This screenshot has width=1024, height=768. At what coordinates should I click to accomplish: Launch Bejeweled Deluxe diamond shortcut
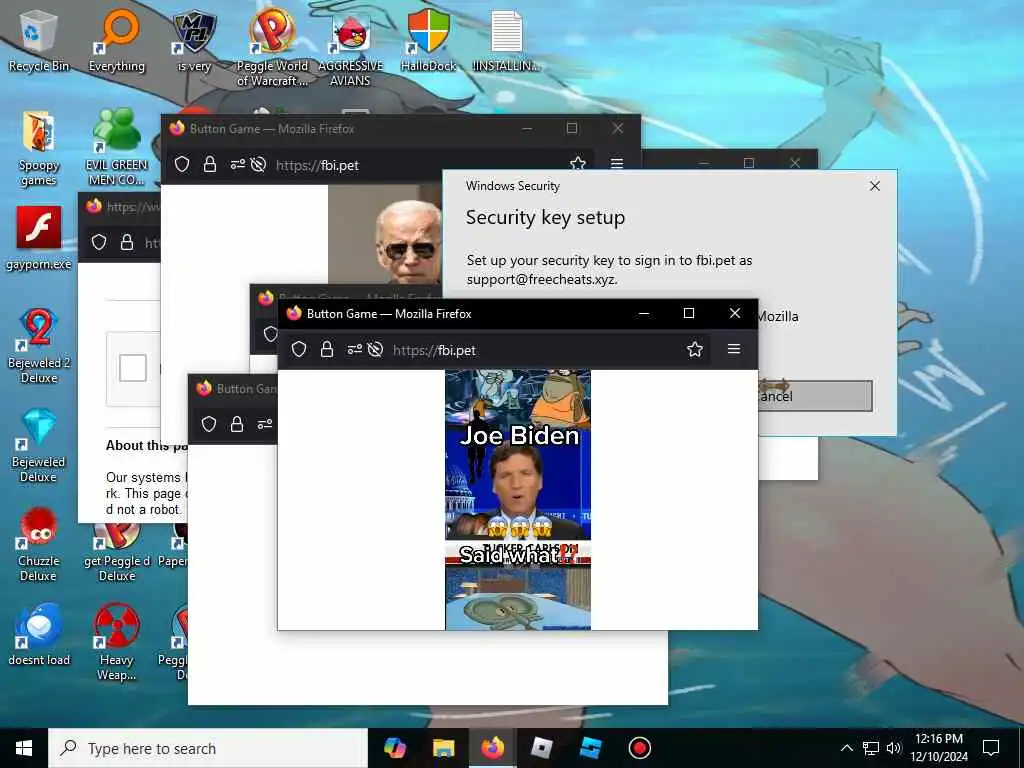tap(39, 445)
